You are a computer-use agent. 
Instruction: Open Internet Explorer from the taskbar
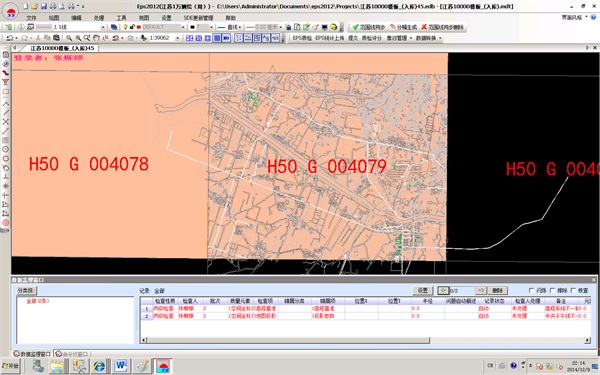tap(99, 366)
